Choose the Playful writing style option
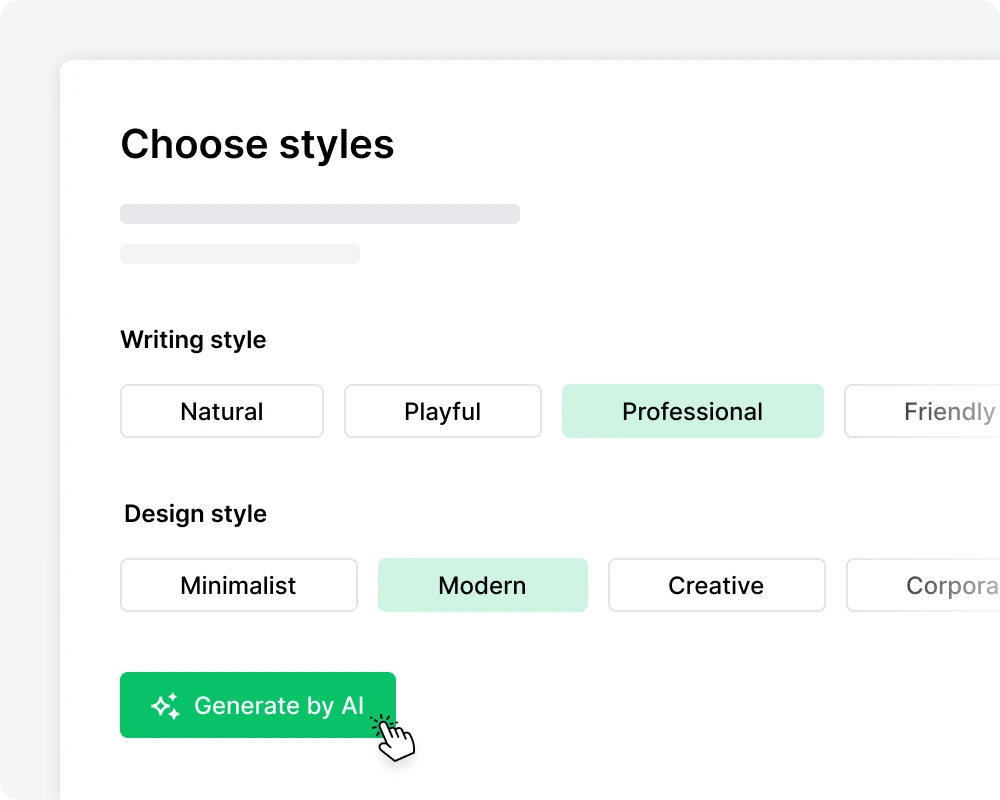Viewport: 1000px width, 800px height. pyautogui.click(x=443, y=411)
